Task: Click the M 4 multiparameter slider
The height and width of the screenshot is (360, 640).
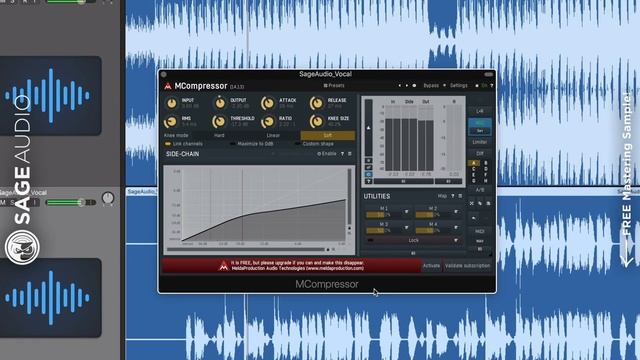Action: pos(433,230)
